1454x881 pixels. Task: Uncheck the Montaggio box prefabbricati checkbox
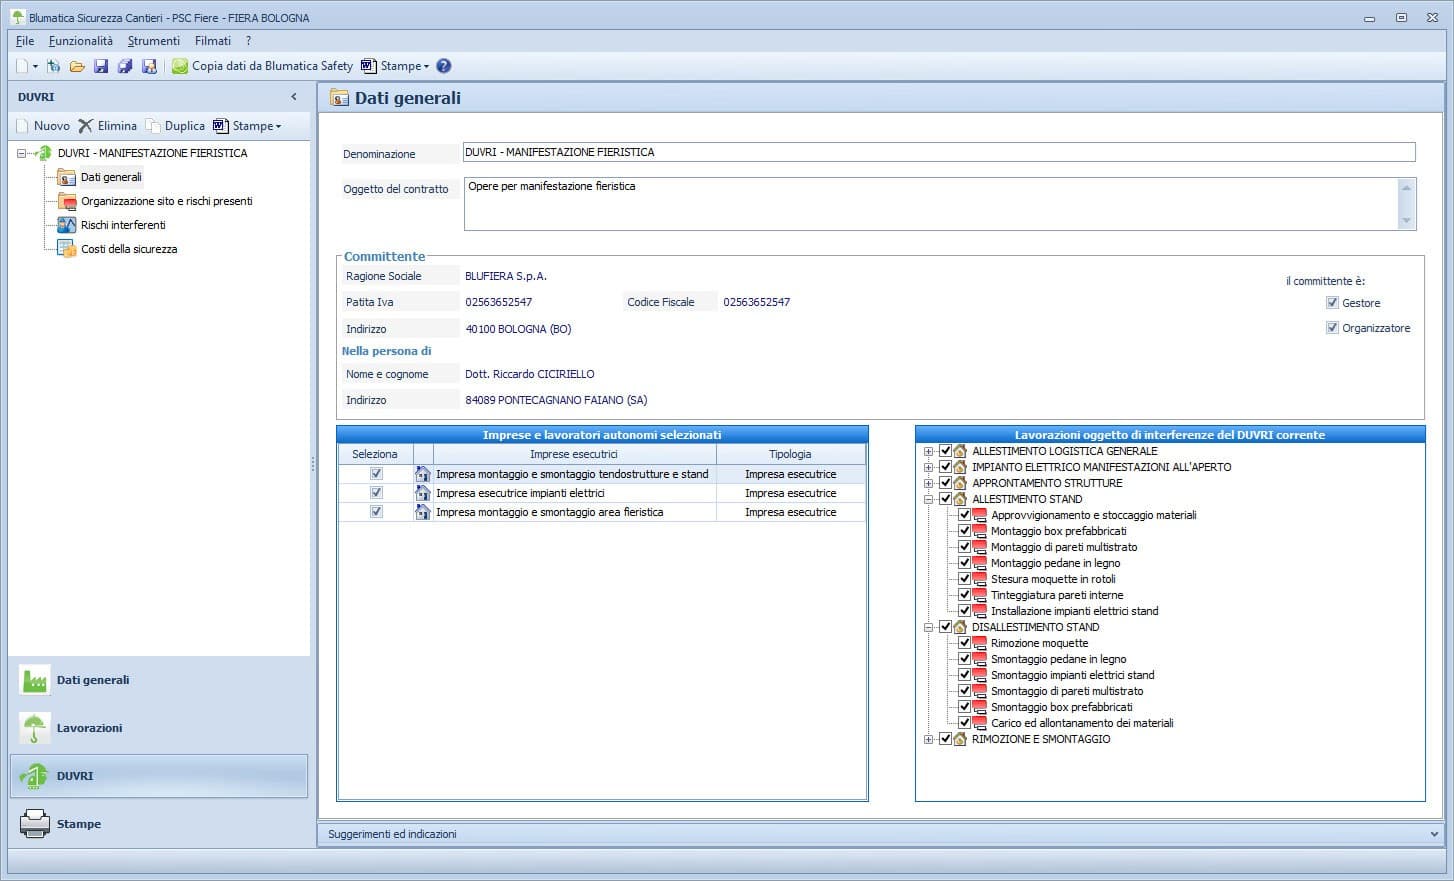click(964, 531)
